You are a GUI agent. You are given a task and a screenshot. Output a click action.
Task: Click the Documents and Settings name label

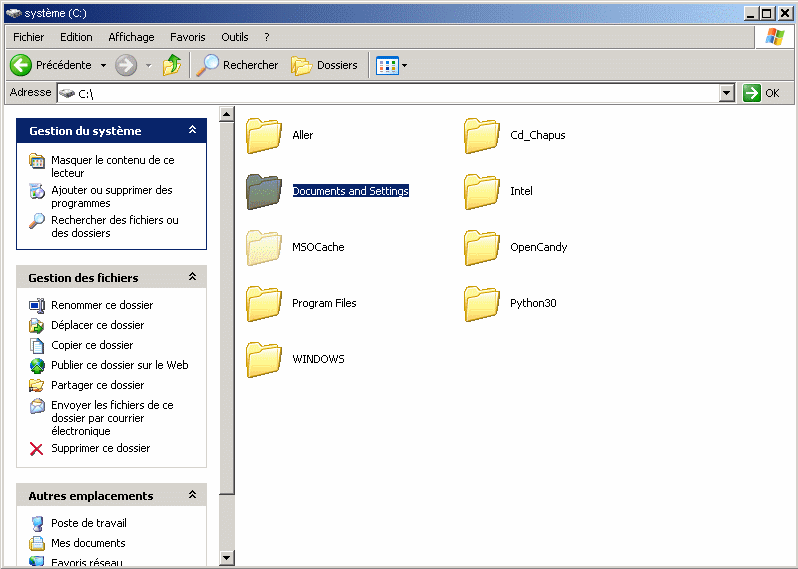pyautogui.click(x=351, y=191)
